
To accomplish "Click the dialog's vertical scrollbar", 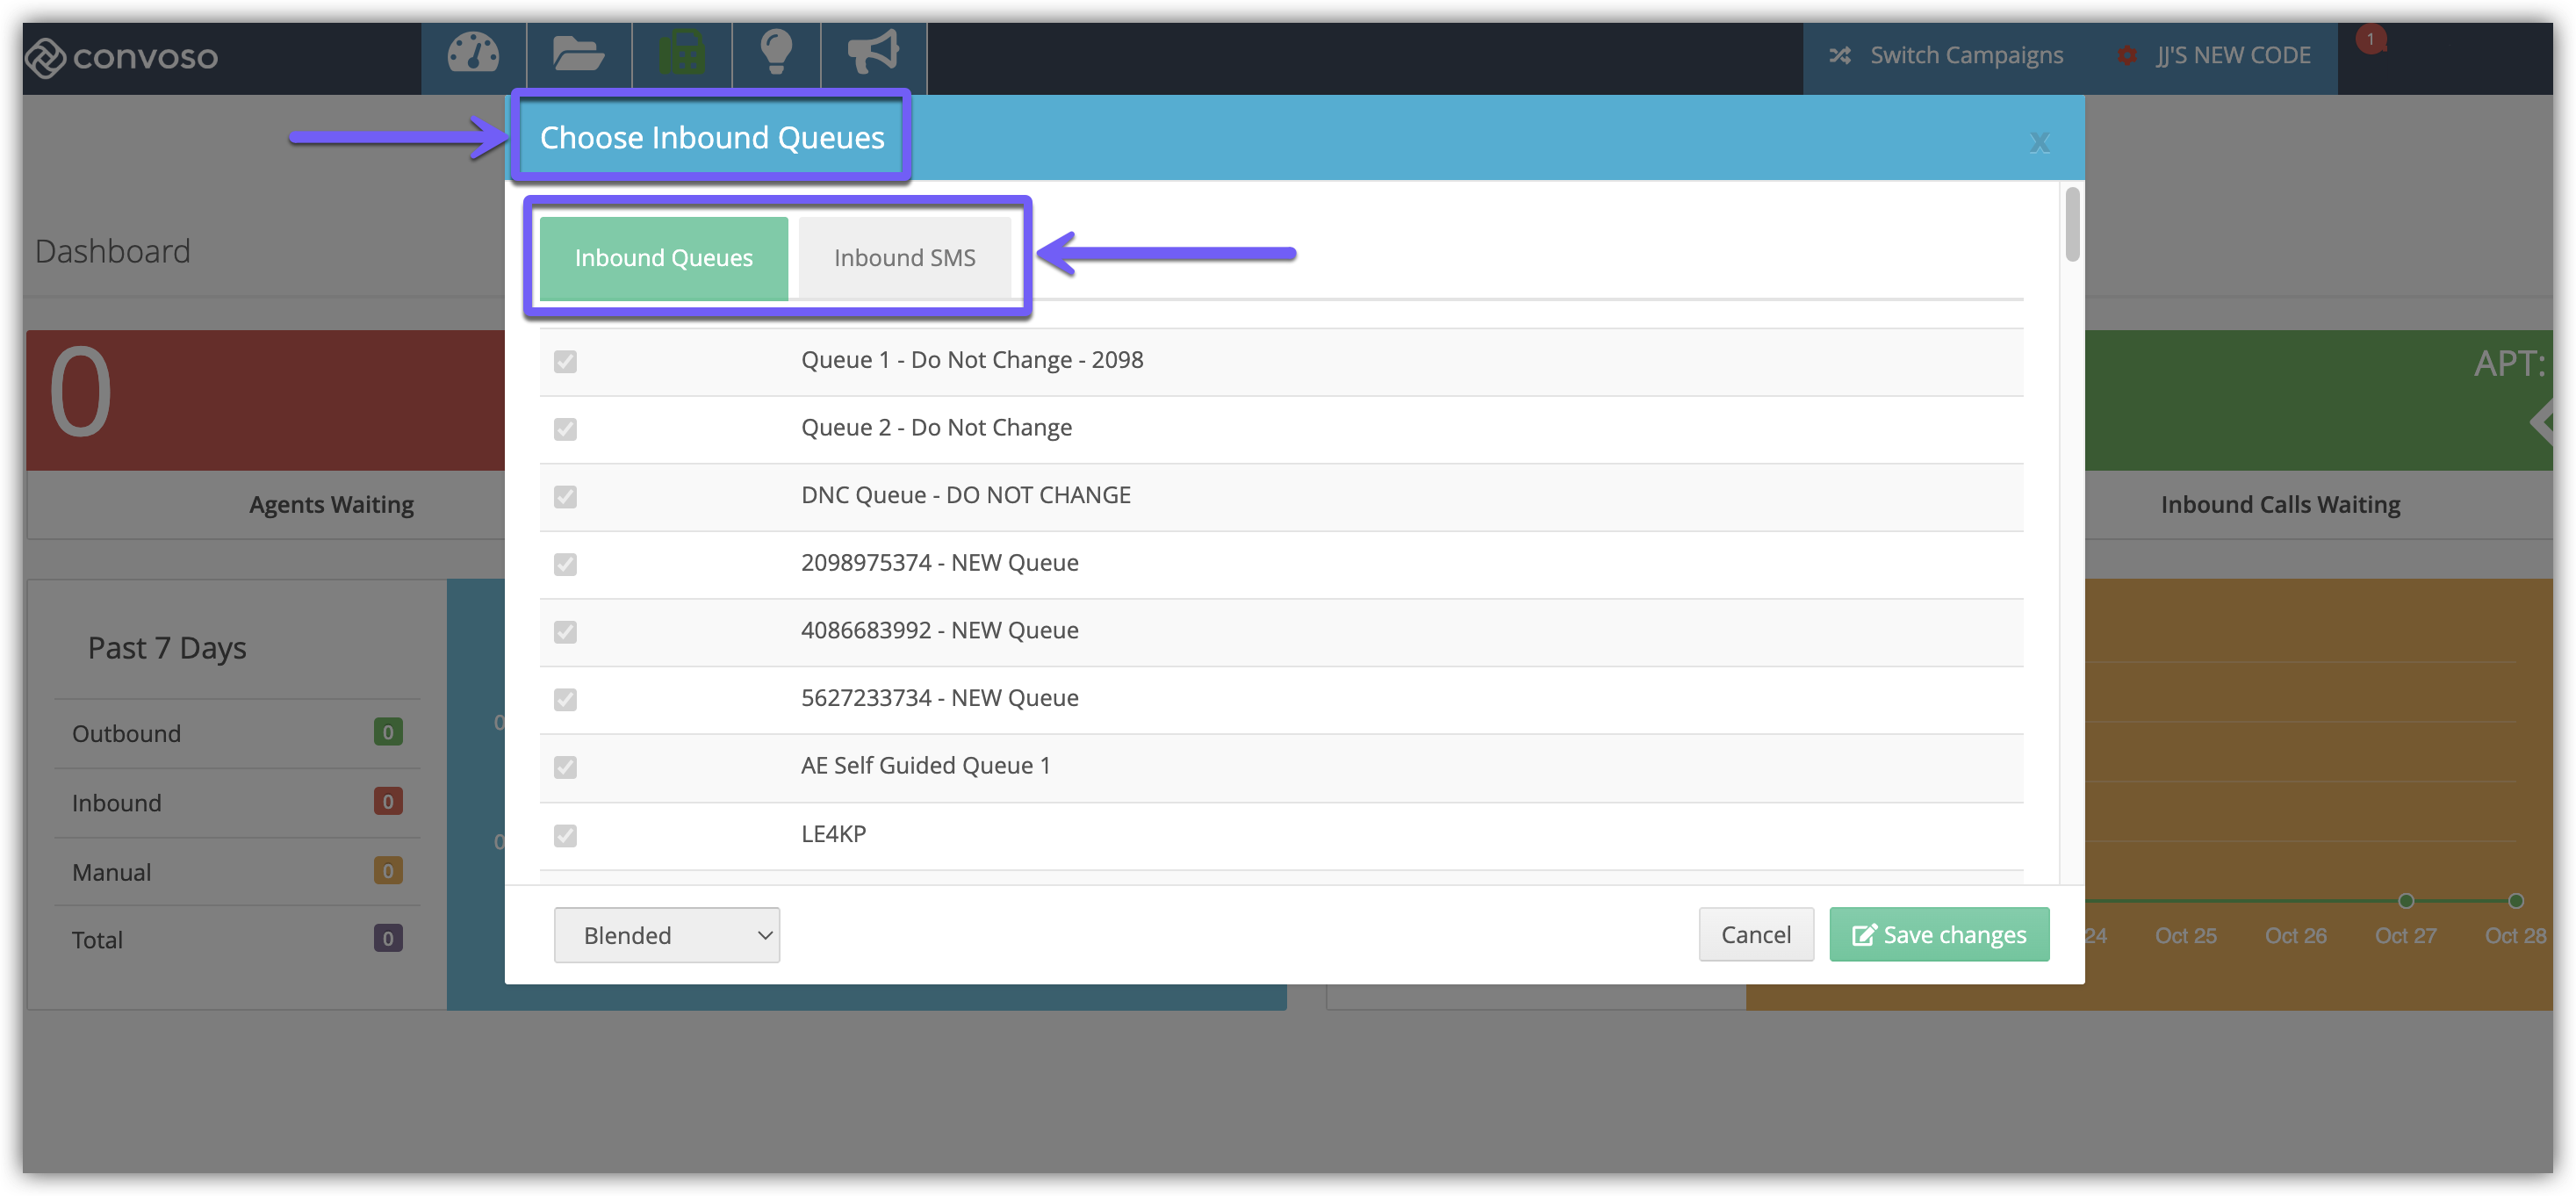I will click(2072, 226).
